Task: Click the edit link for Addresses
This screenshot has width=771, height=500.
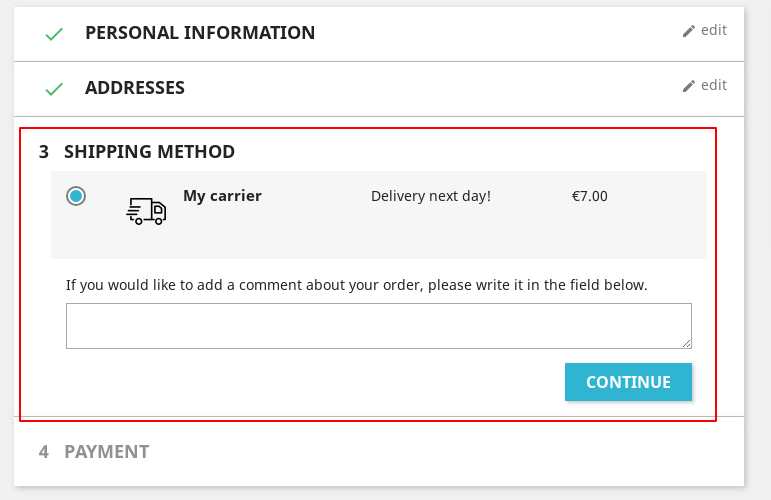Action: pos(713,85)
